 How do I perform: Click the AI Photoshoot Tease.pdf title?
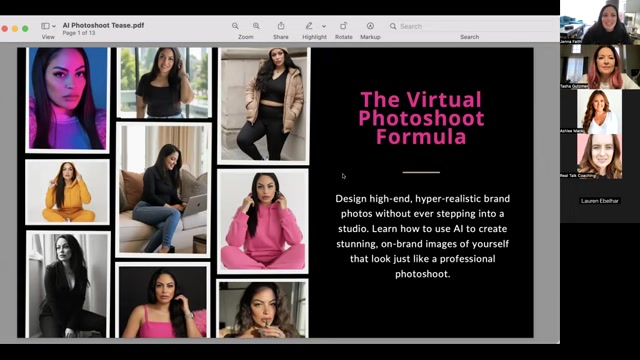coord(103,25)
